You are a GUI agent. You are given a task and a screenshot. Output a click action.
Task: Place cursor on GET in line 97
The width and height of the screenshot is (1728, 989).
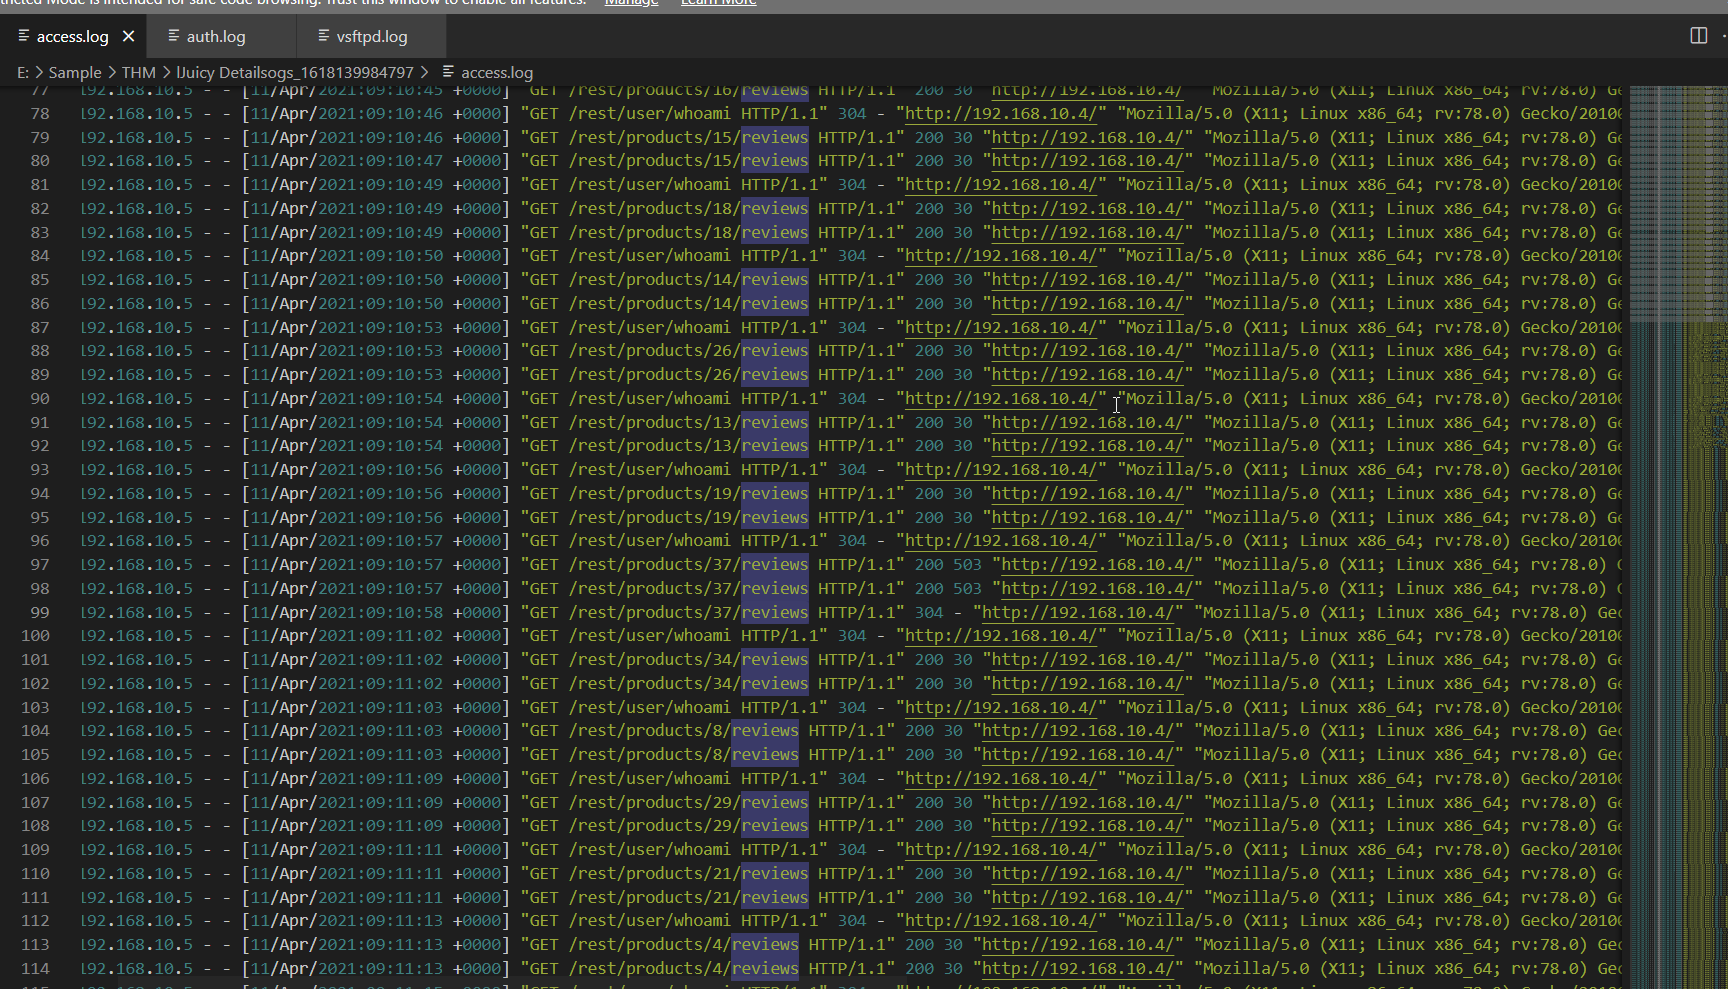click(544, 565)
